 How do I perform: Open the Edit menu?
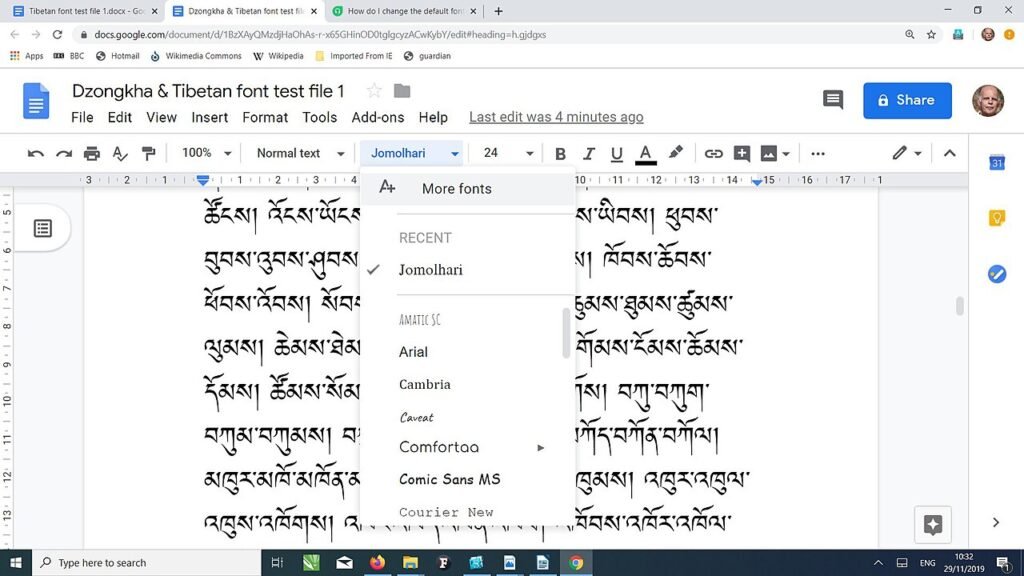(x=120, y=118)
